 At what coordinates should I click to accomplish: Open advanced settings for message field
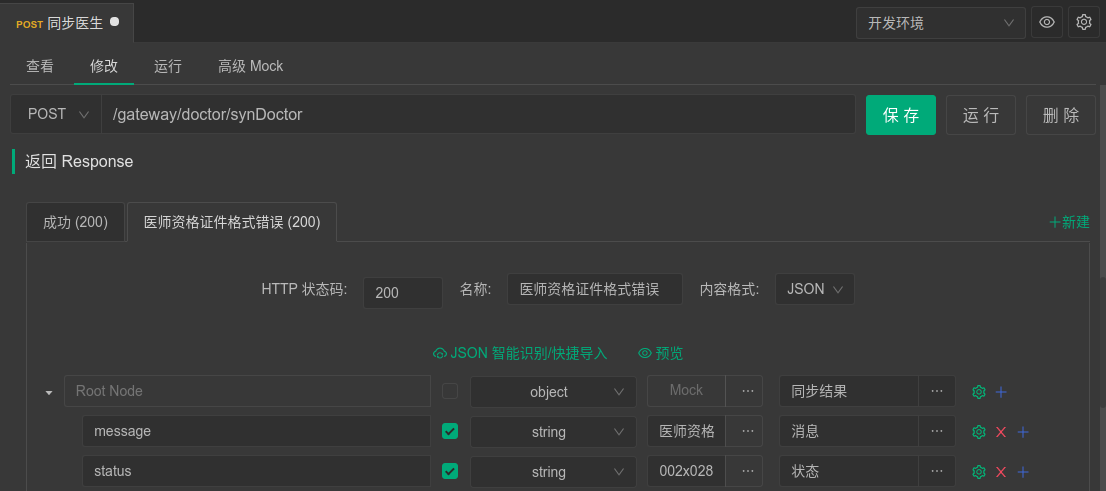(979, 432)
